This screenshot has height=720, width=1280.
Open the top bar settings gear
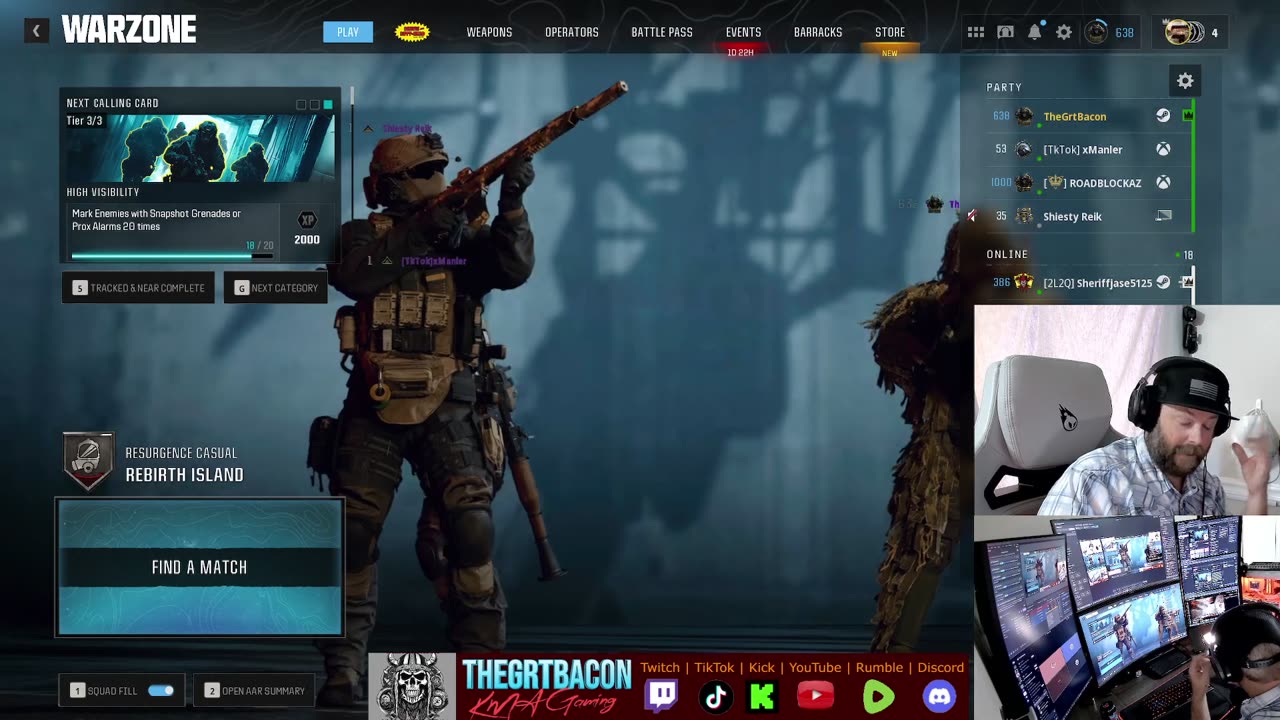click(1064, 33)
